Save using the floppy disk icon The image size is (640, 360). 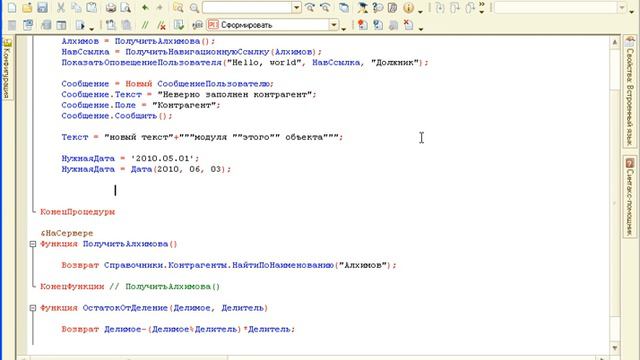click(42, 7)
